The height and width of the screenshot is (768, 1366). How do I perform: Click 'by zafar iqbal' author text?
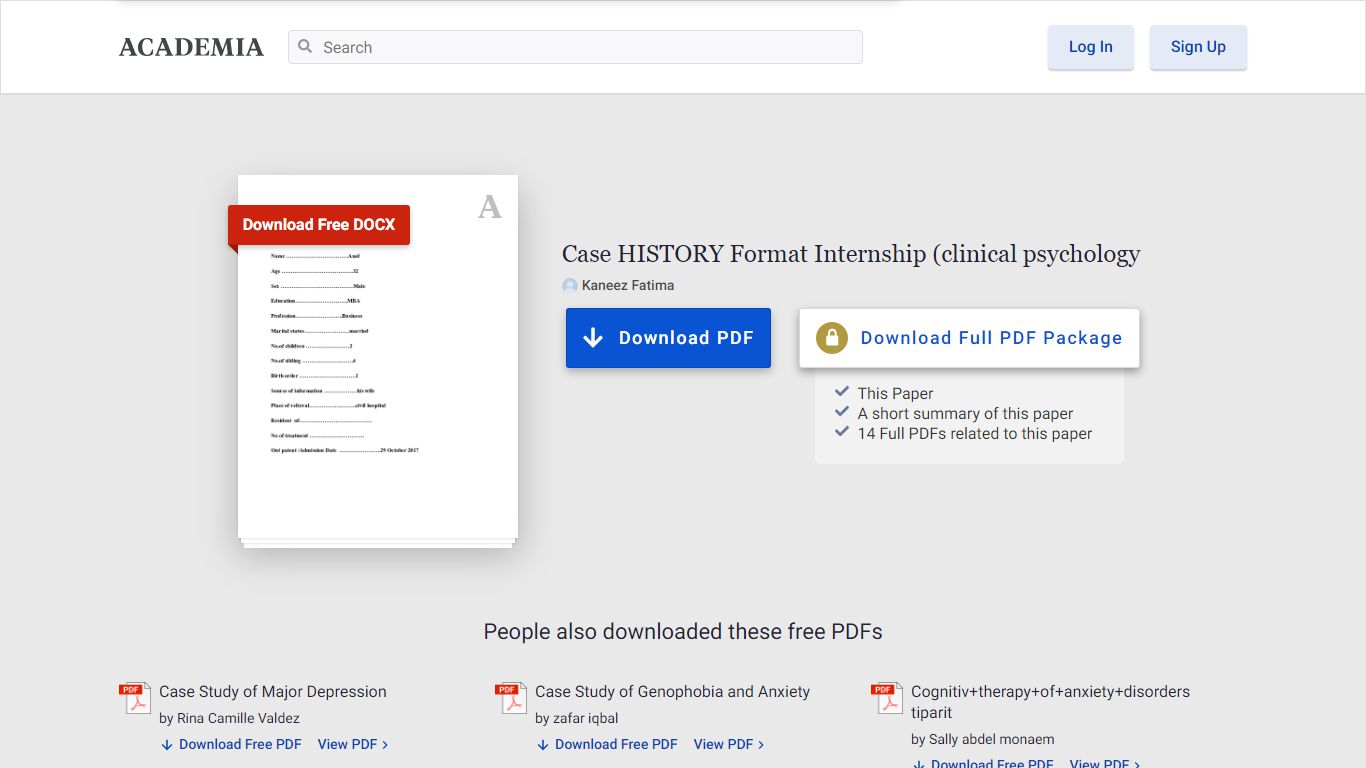pos(577,718)
